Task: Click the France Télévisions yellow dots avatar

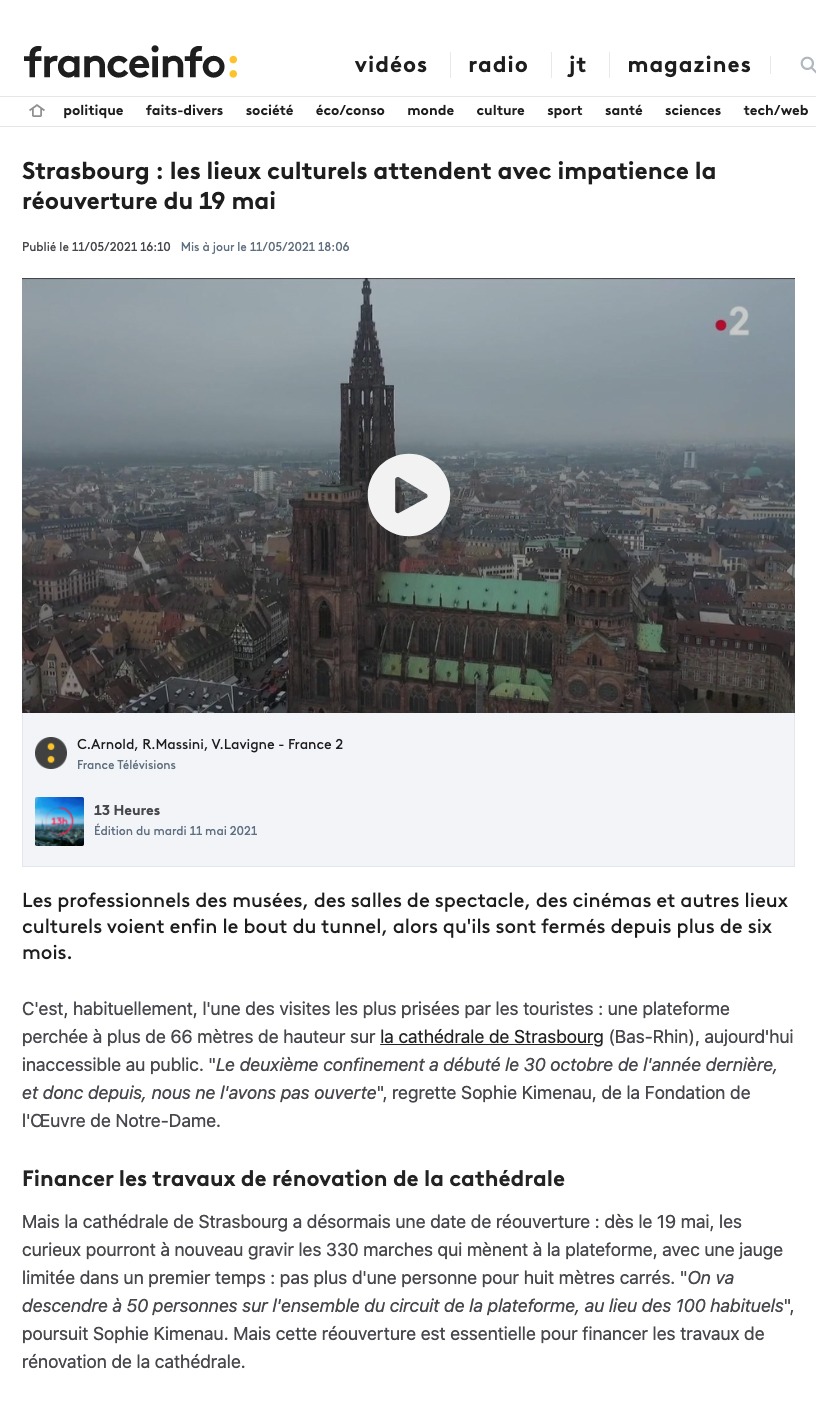Action: coord(51,753)
